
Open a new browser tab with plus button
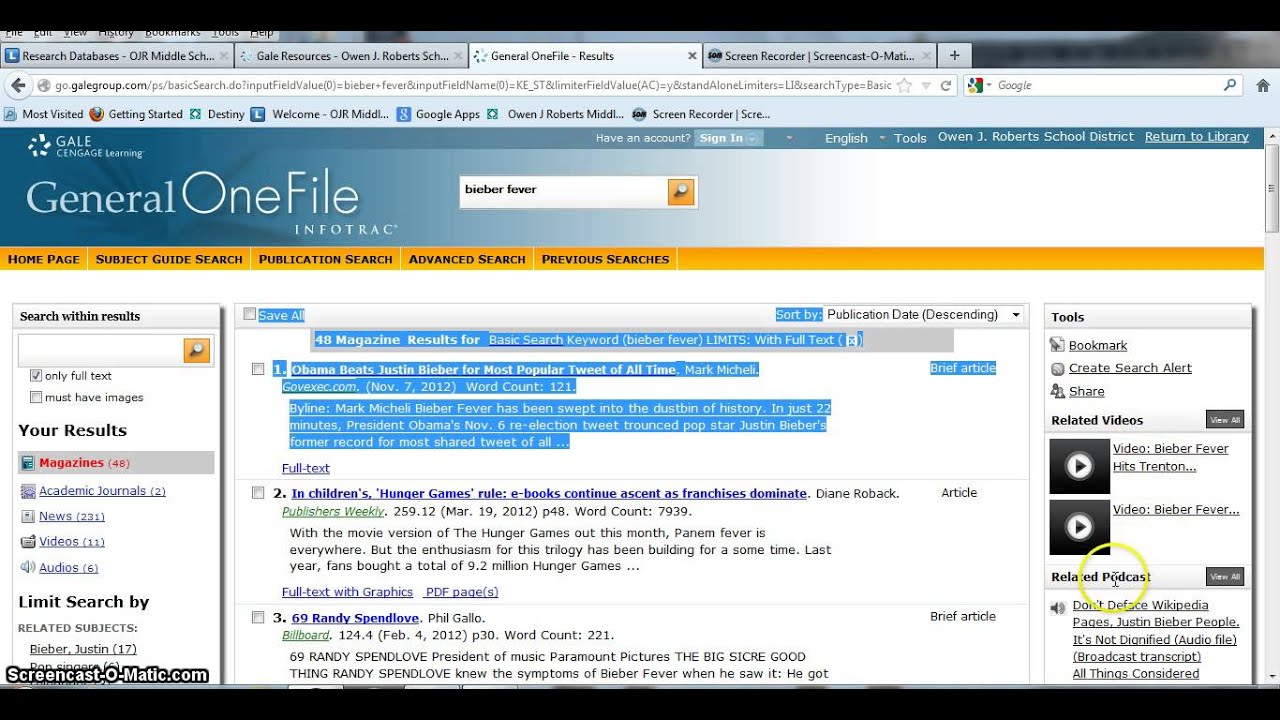(x=954, y=56)
